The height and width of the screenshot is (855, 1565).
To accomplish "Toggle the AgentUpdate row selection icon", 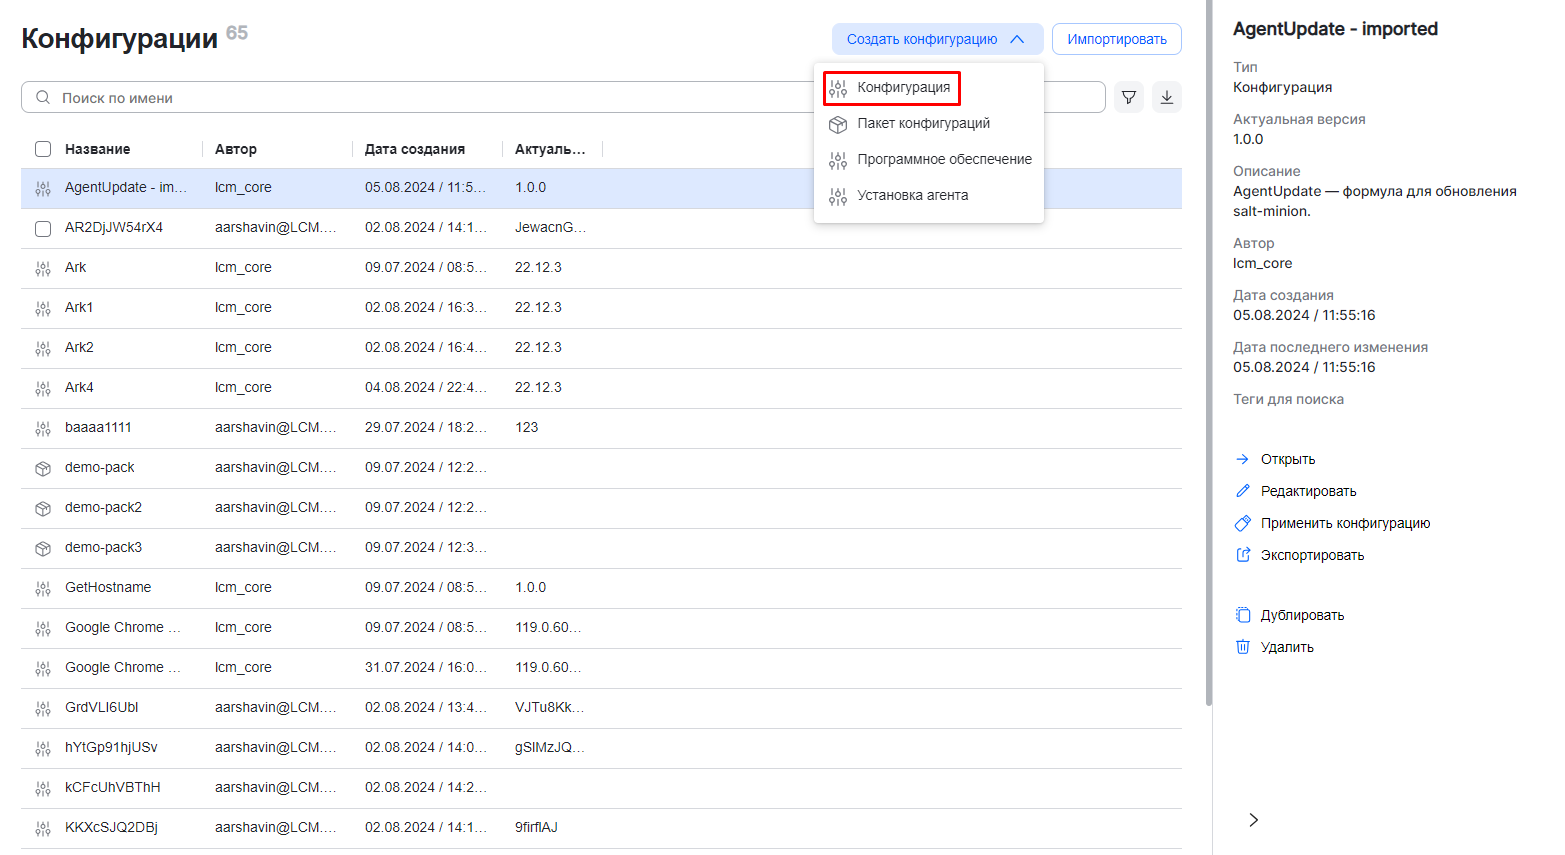I will point(43,188).
